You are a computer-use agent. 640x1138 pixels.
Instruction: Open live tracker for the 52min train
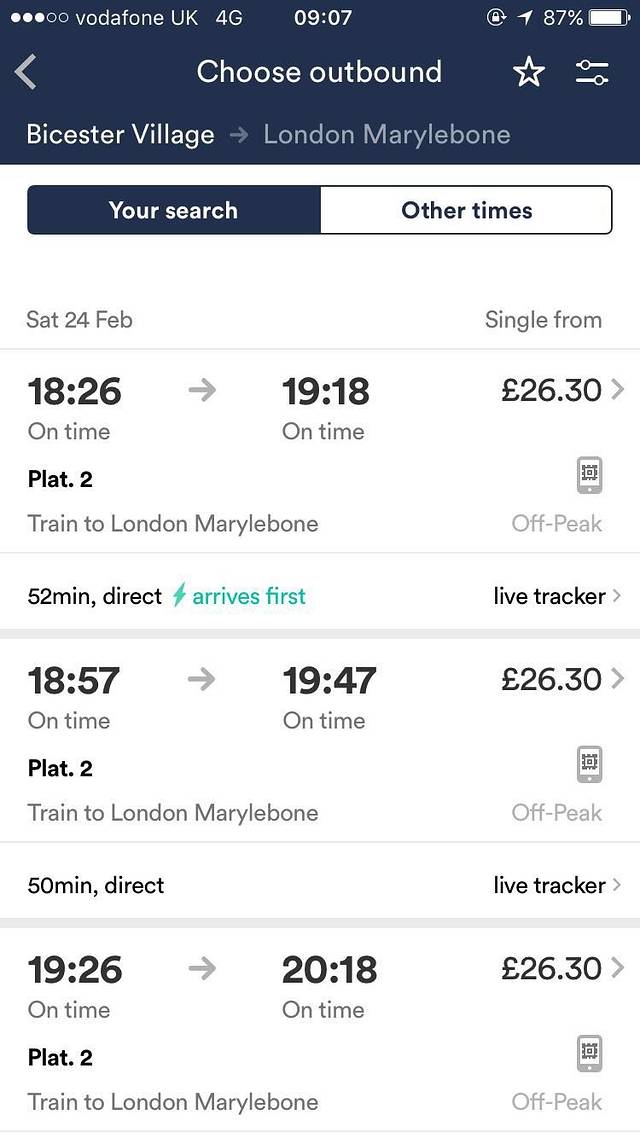coord(557,596)
